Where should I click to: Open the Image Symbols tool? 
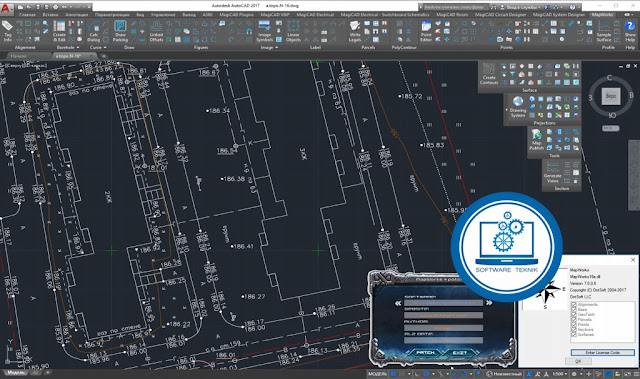[264, 31]
